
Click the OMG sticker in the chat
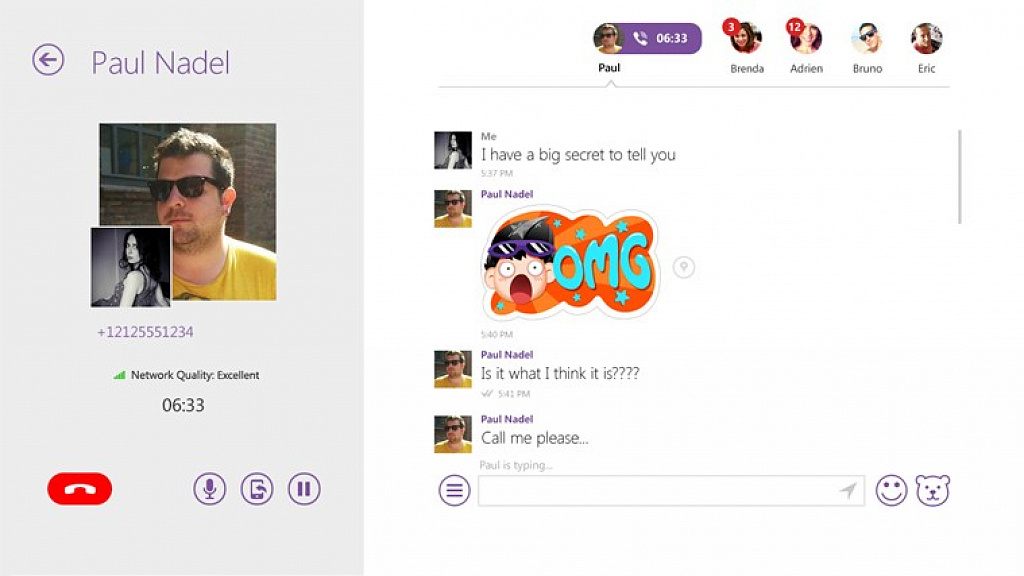(x=570, y=263)
